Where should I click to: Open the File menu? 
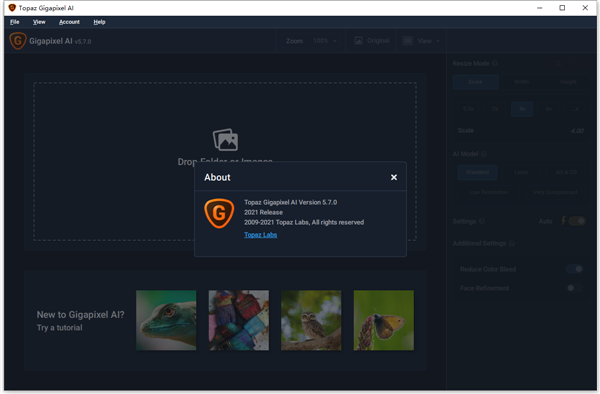point(15,22)
